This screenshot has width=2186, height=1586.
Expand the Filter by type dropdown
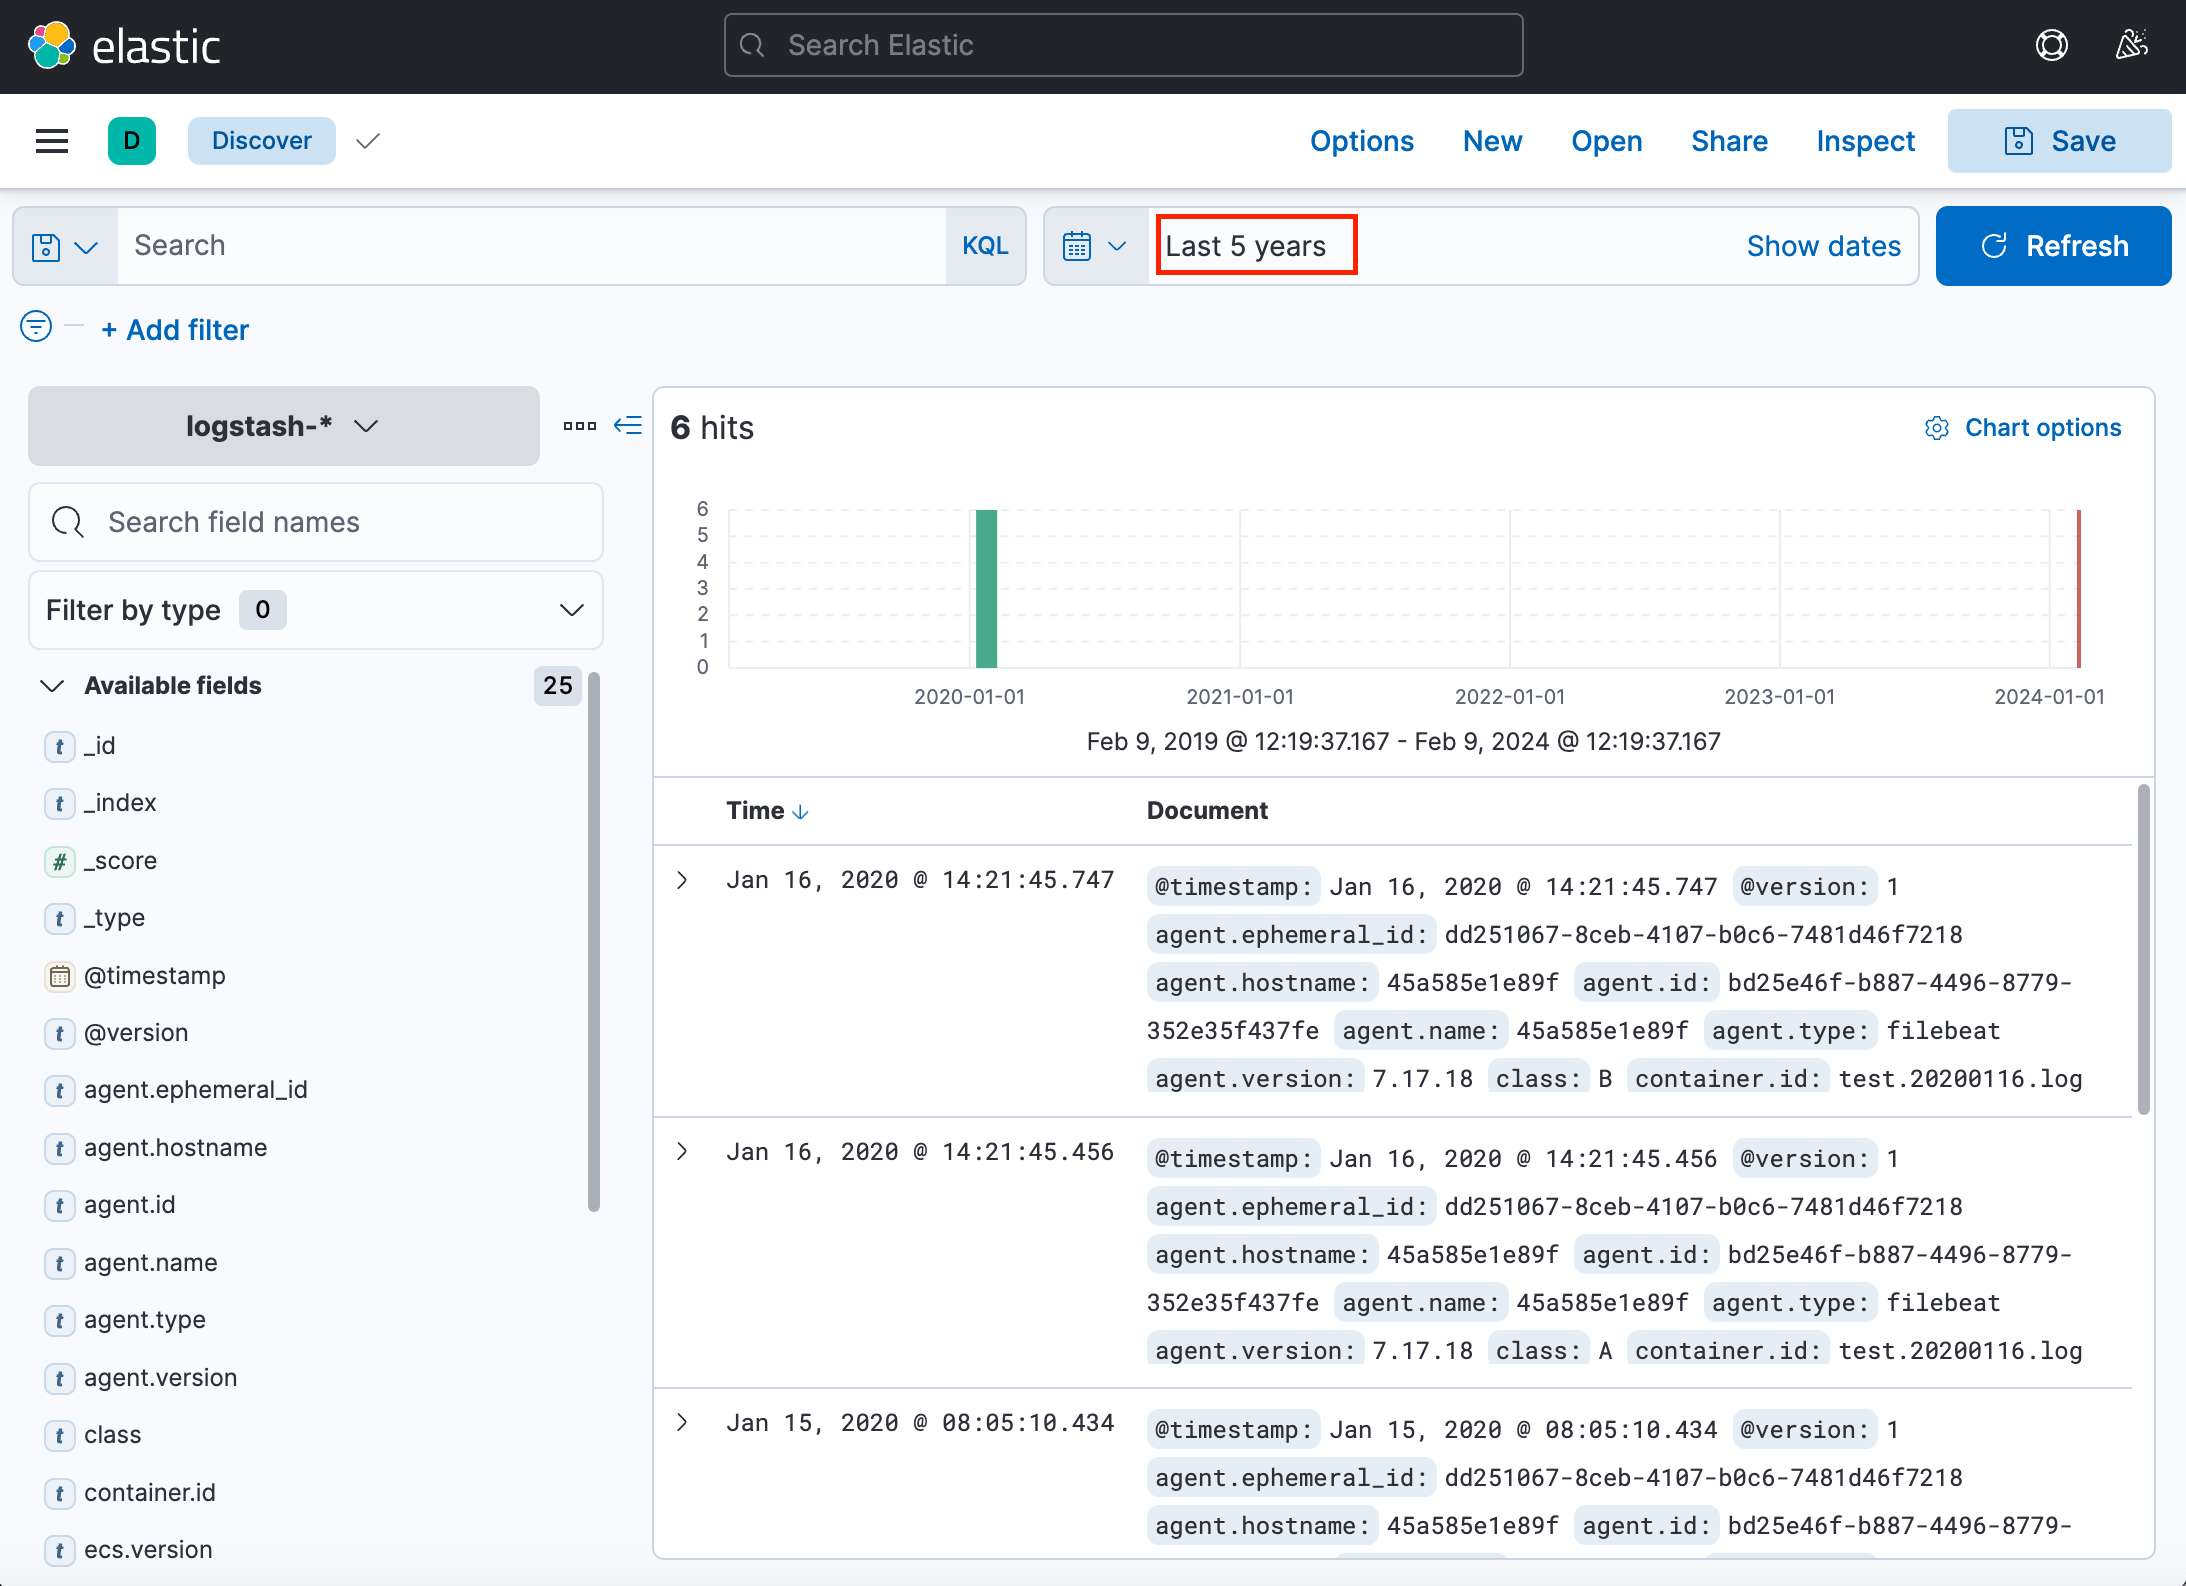[315, 610]
